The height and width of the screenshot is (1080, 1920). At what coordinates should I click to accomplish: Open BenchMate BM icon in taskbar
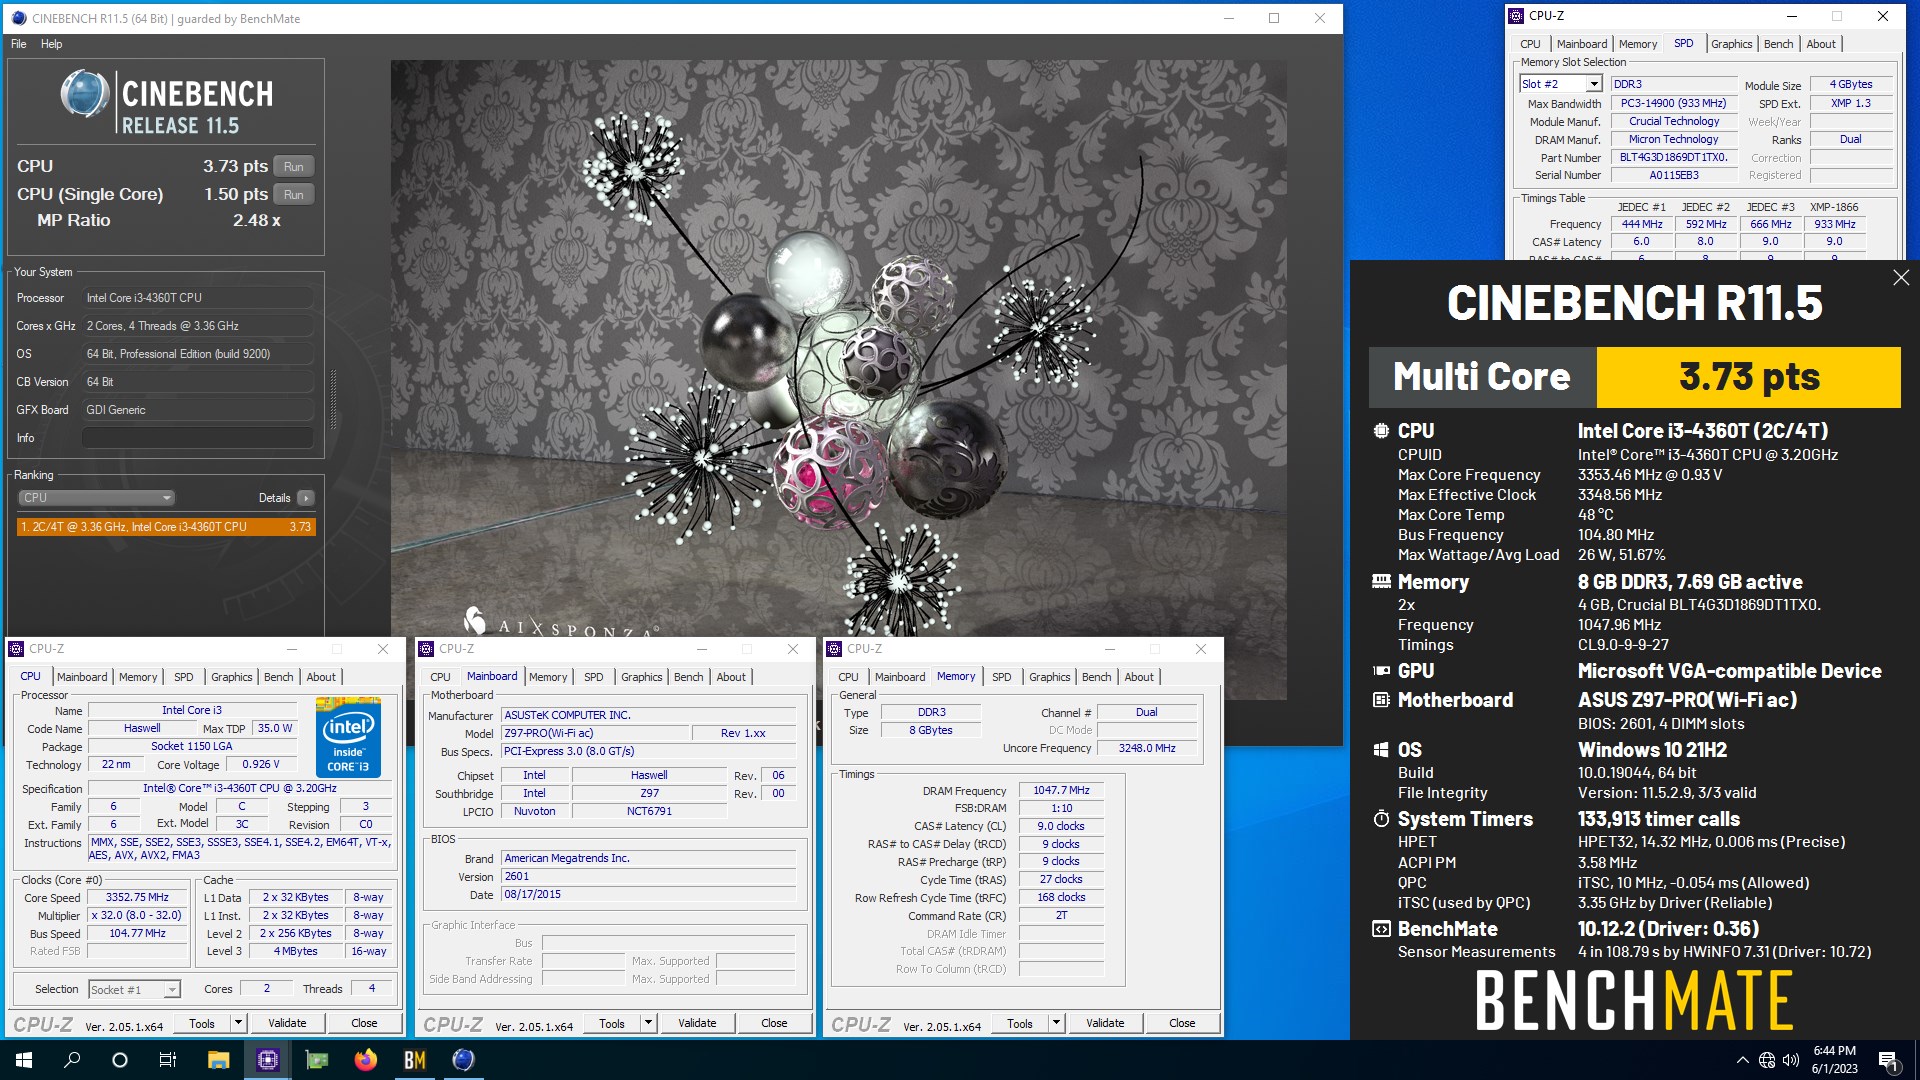point(414,1060)
